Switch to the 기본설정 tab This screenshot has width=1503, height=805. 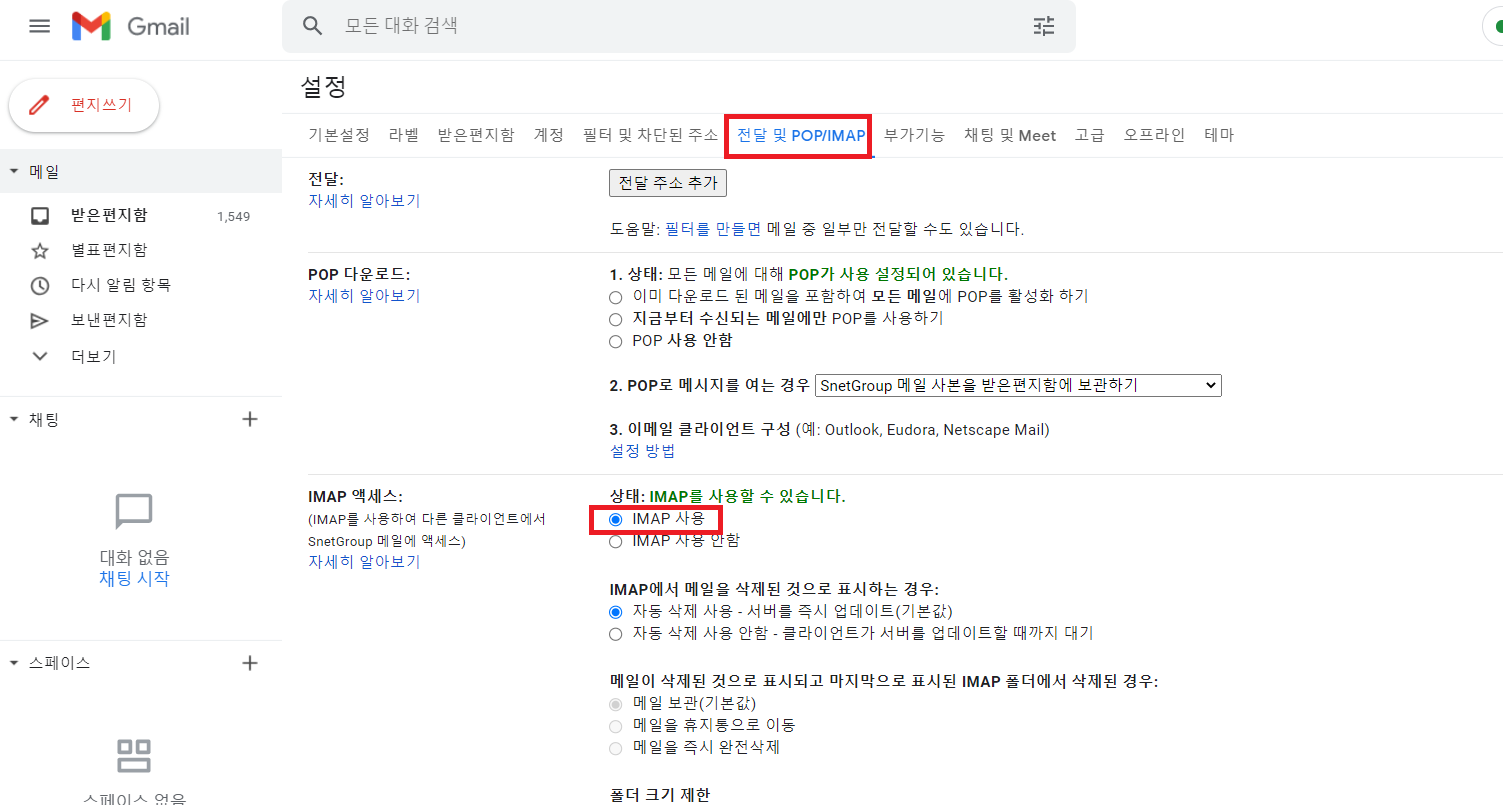coord(339,135)
